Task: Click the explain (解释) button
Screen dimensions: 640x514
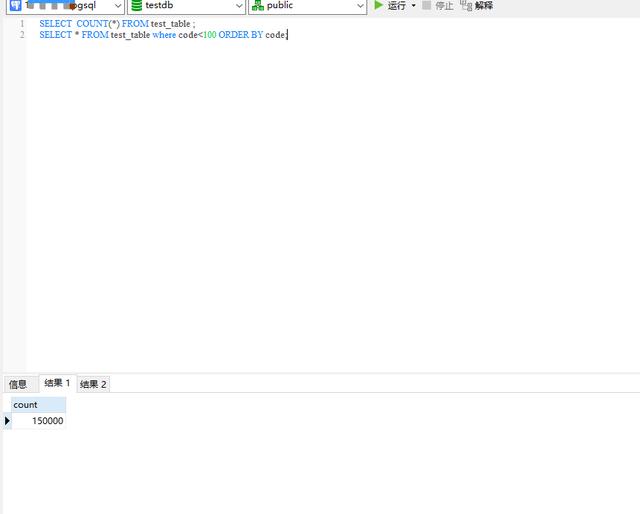Action: (x=477, y=5)
